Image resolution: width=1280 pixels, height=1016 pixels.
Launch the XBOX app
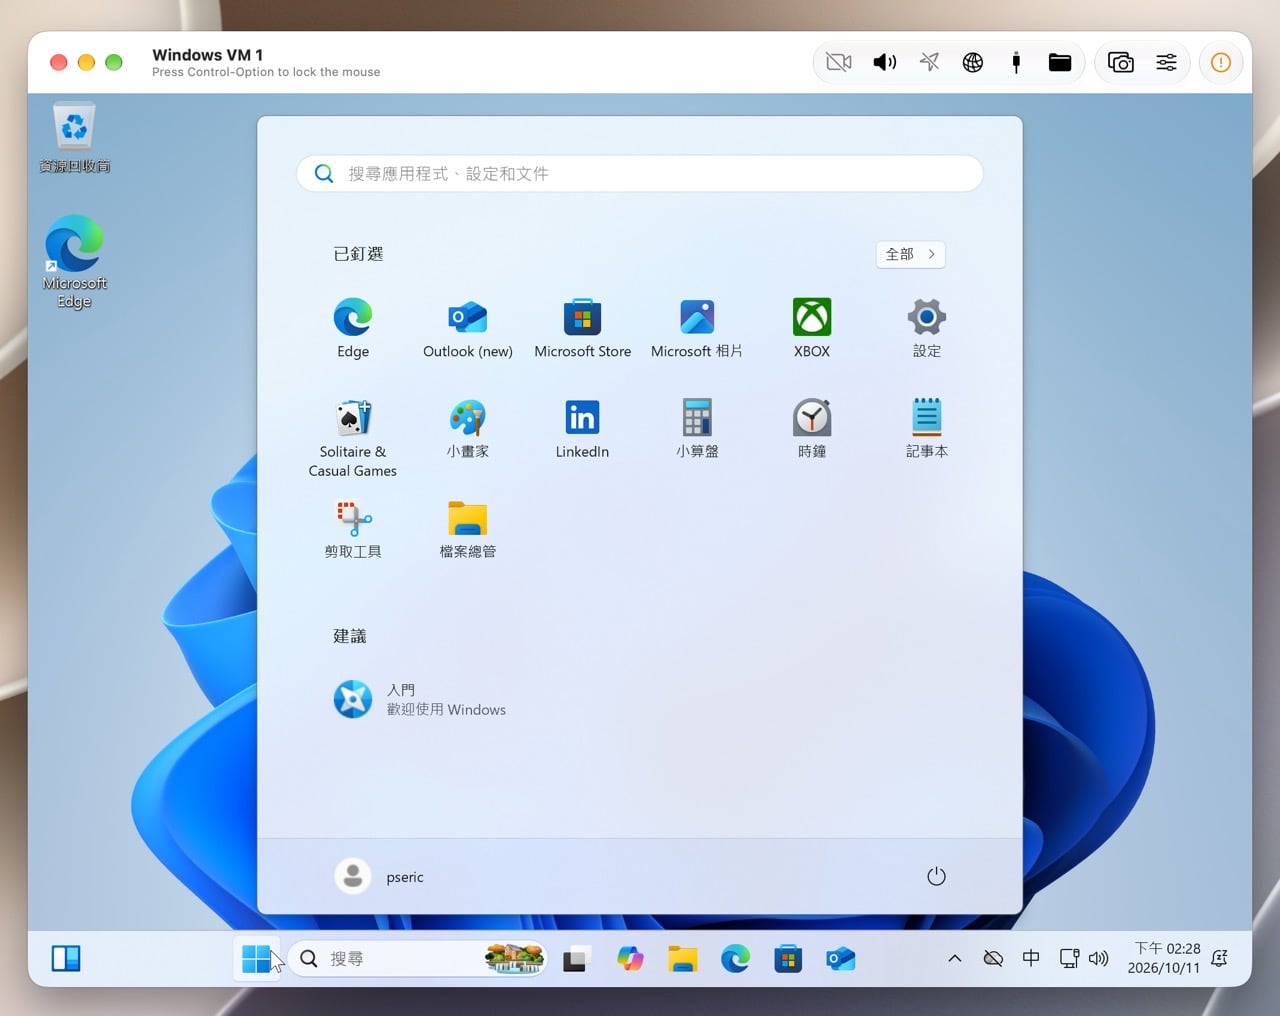812,328
